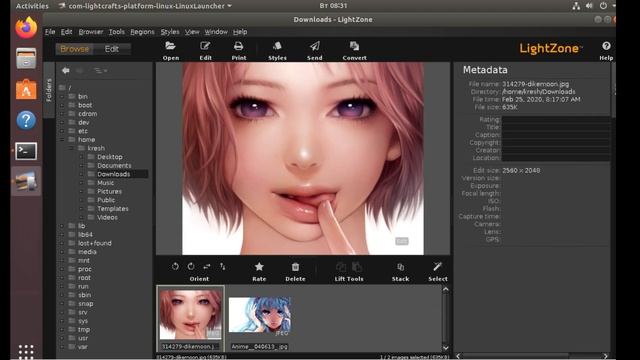Screen dimensions: 640x360
Task: Send image via the Send paper-plane icon
Action: tap(314, 46)
